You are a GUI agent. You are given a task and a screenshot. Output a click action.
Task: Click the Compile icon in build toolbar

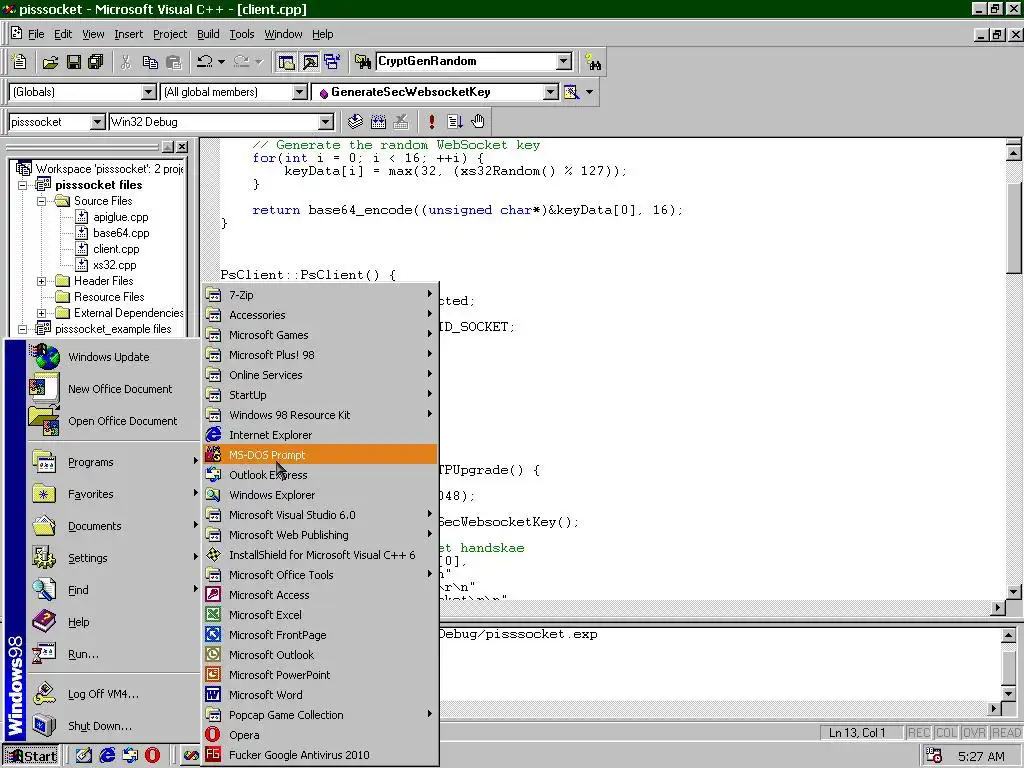355,121
